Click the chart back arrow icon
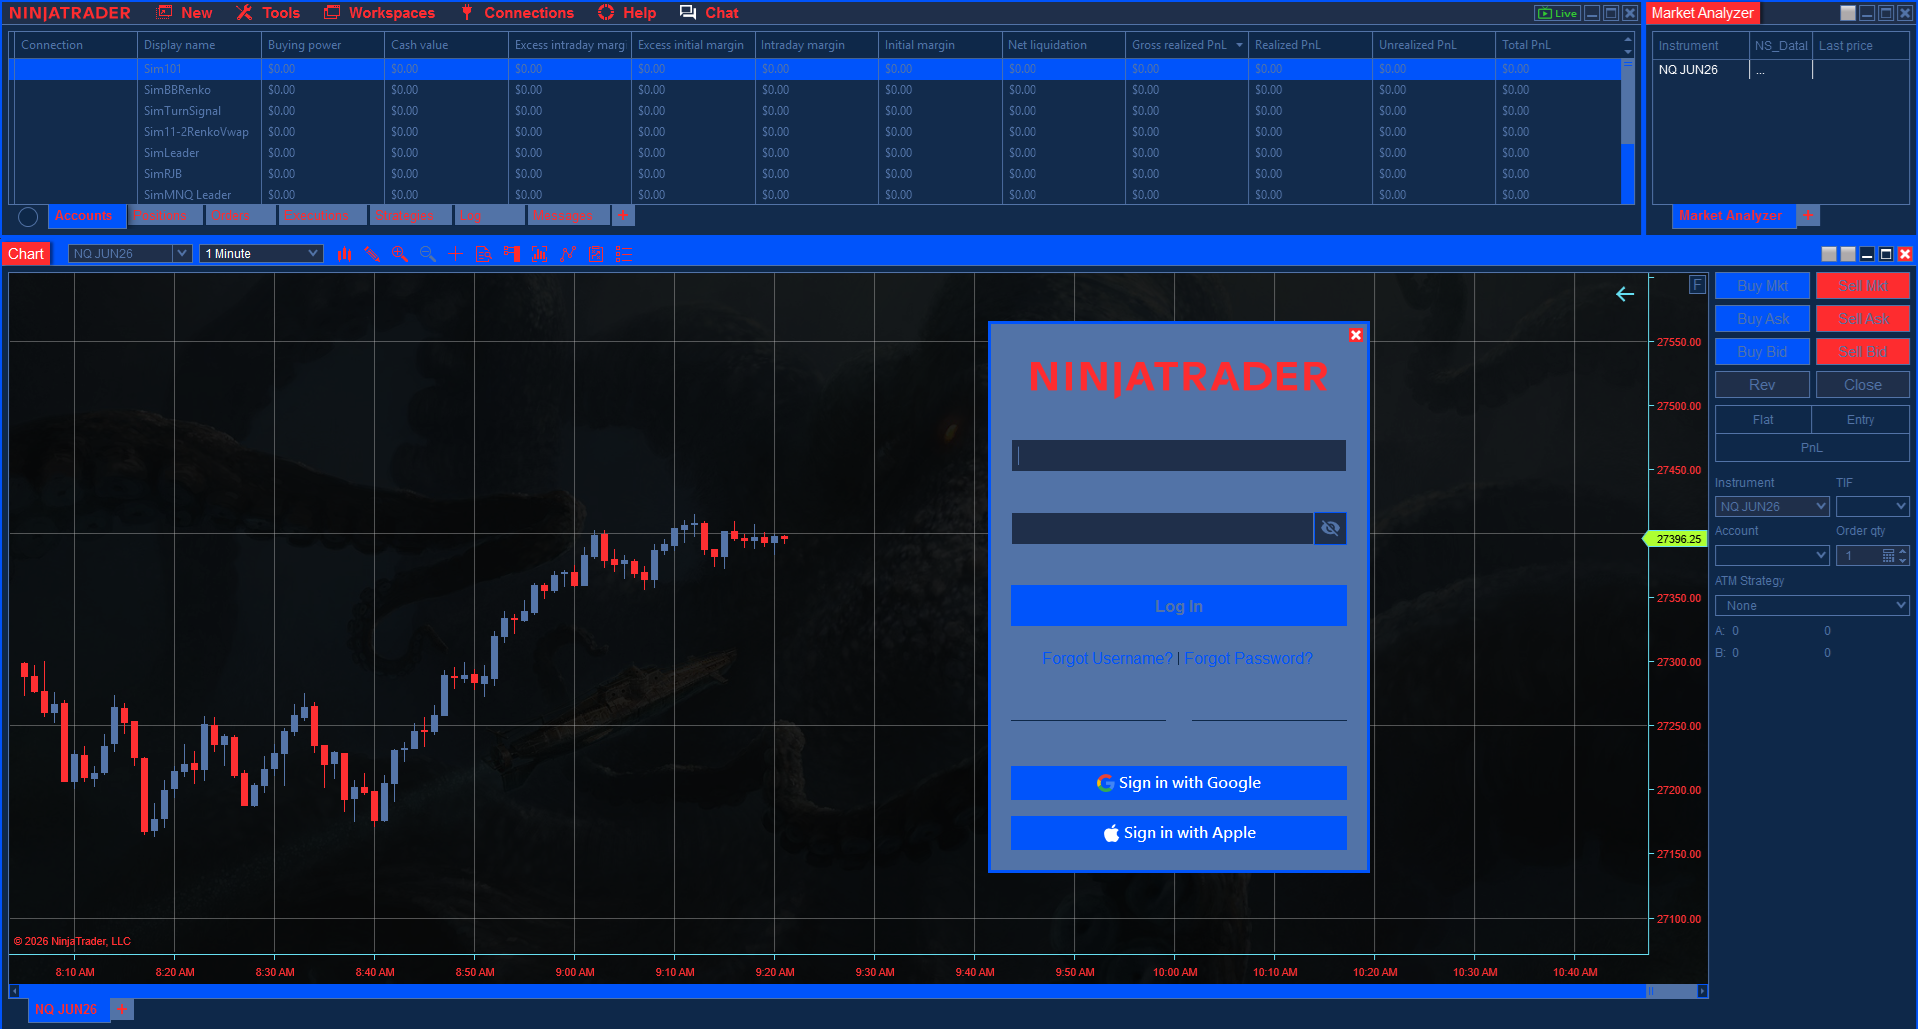1918x1029 pixels. click(1625, 294)
